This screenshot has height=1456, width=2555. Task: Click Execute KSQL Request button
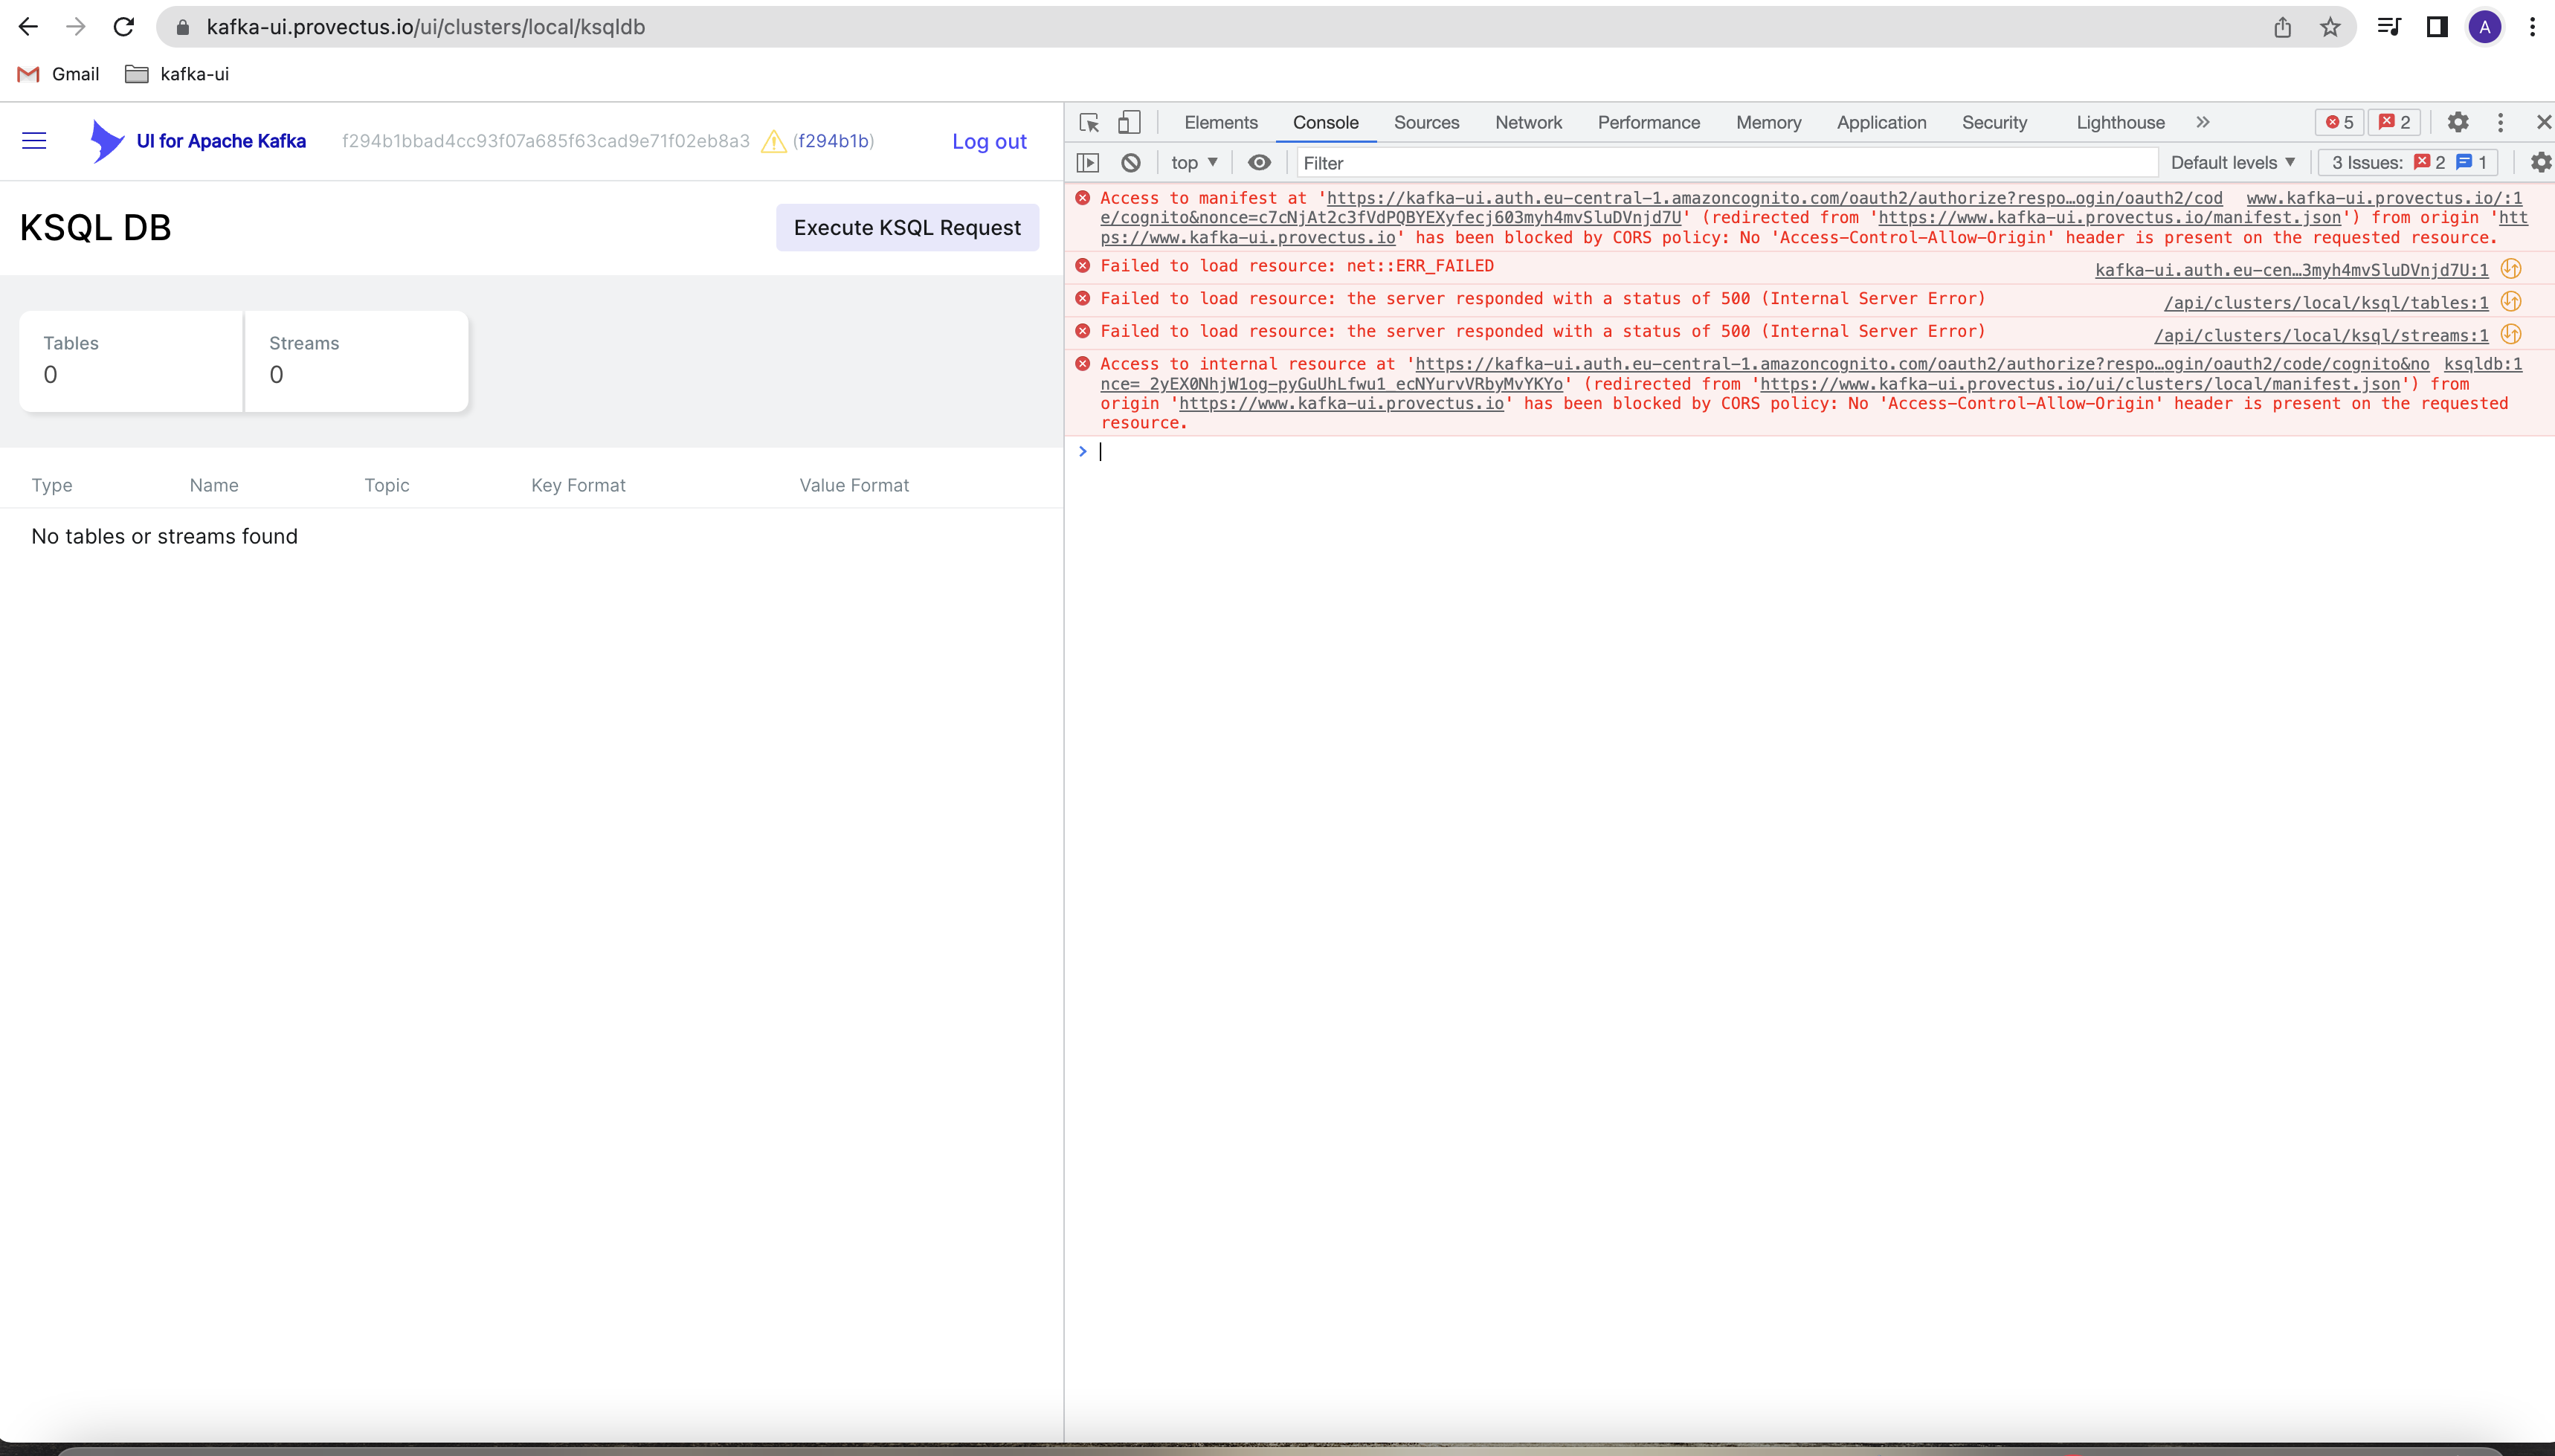pos(907,228)
